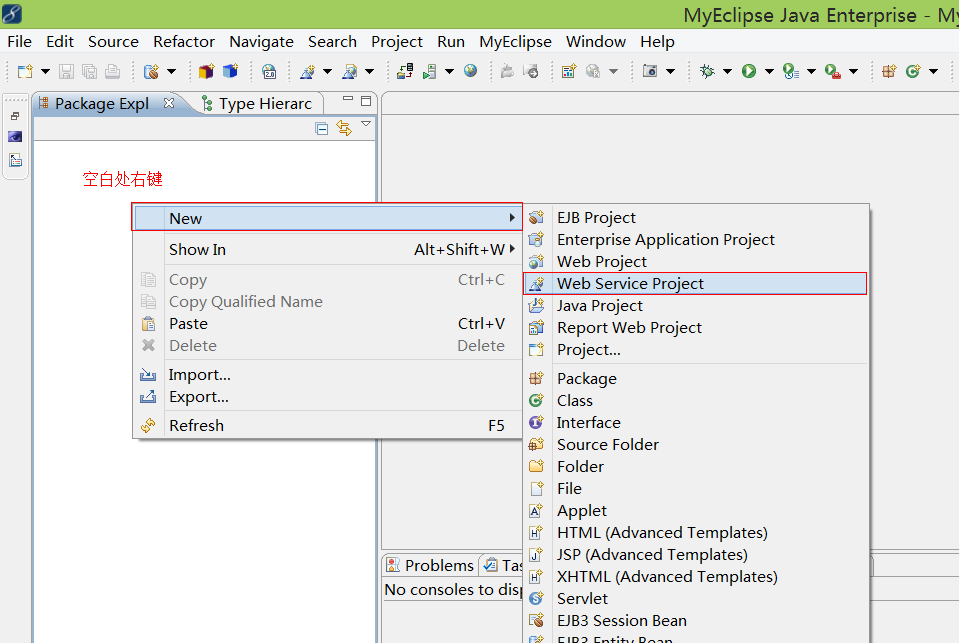This screenshot has width=959, height=643.
Task: Minimize the Package Explorer view
Action: tap(348, 98)
